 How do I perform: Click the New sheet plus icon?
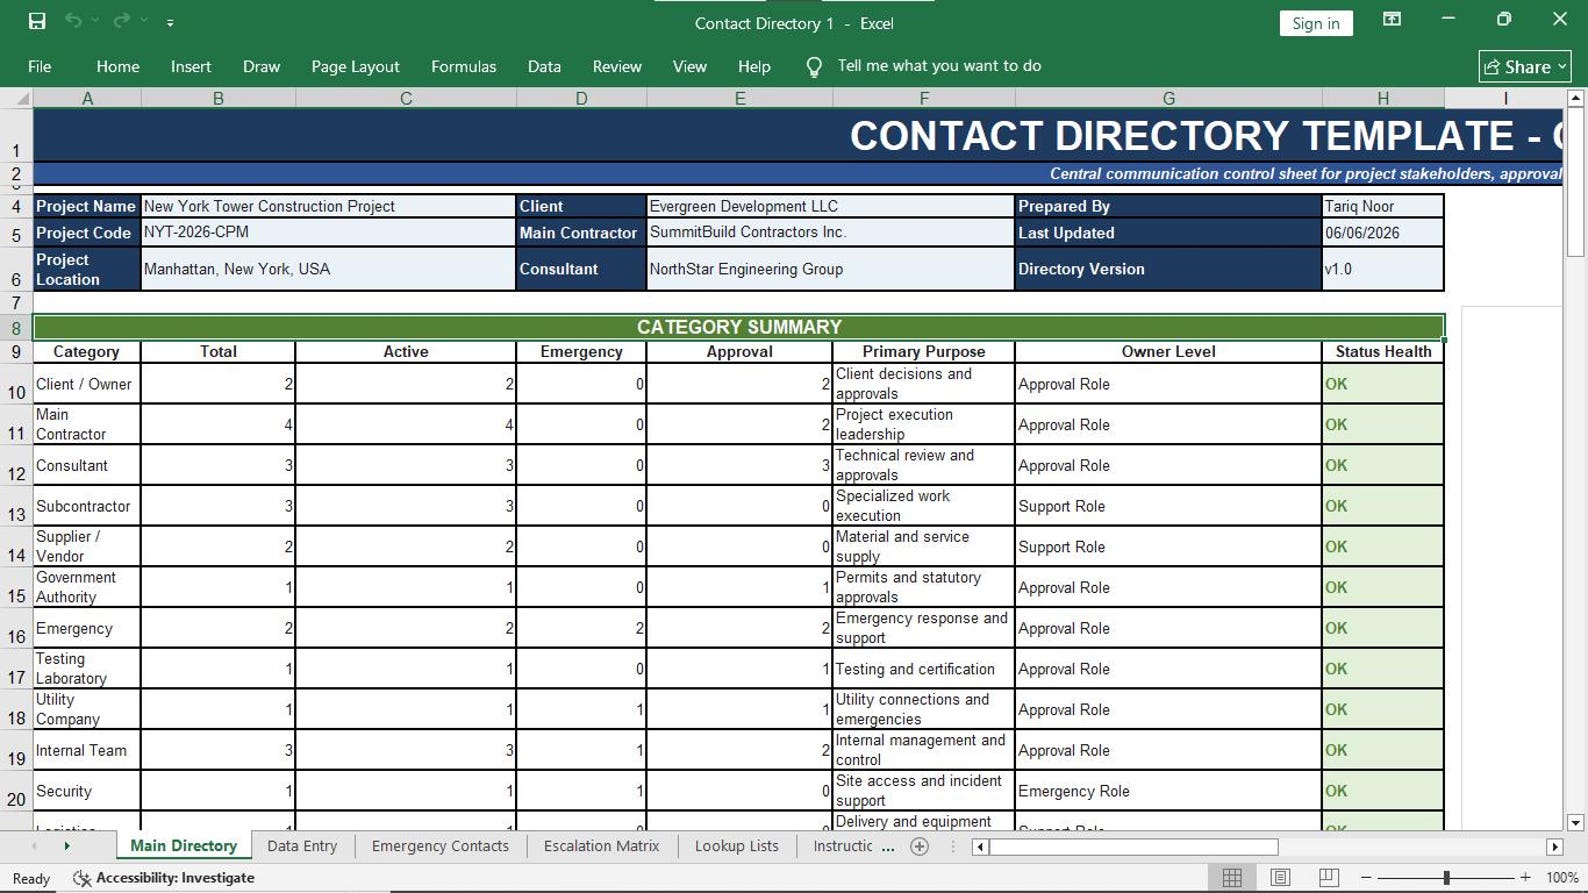click(x=920, y=847)
